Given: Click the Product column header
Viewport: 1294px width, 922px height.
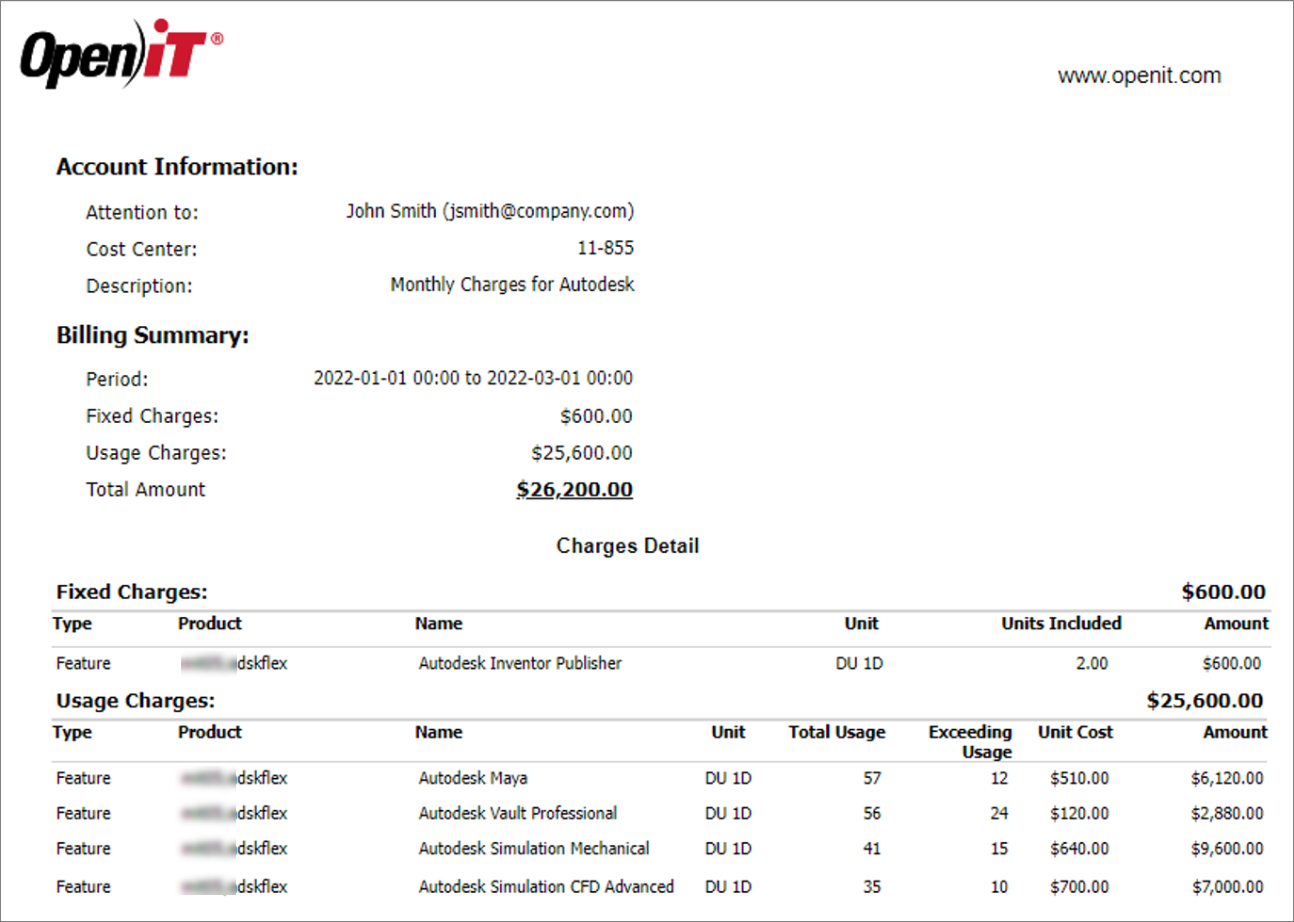Looking at the screenshot, I should click(210, 731).
